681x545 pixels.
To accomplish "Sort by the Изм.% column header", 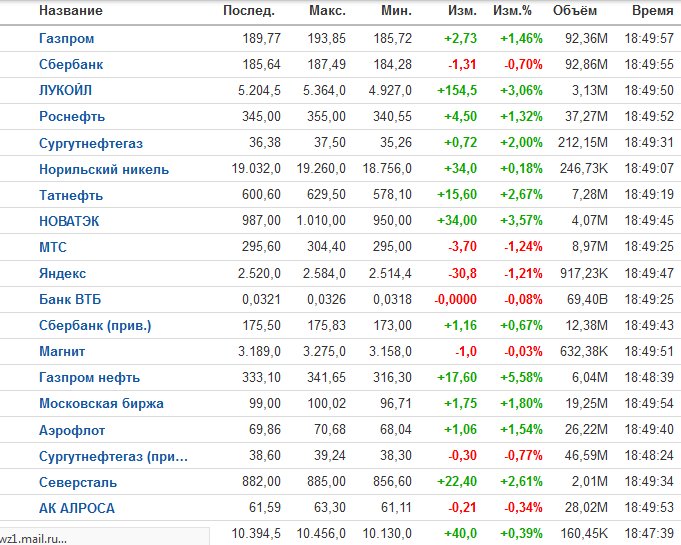I will click(x=512, y=10).
